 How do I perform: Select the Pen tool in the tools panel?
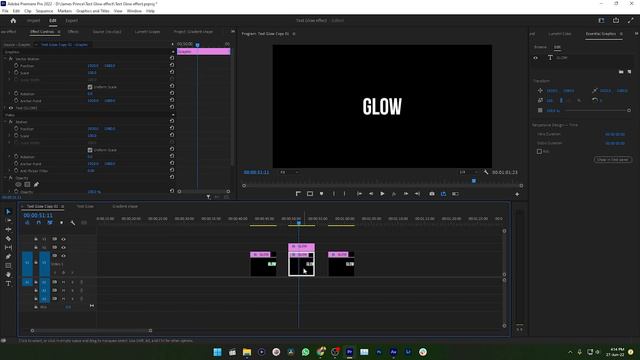[x=8, y=256]
